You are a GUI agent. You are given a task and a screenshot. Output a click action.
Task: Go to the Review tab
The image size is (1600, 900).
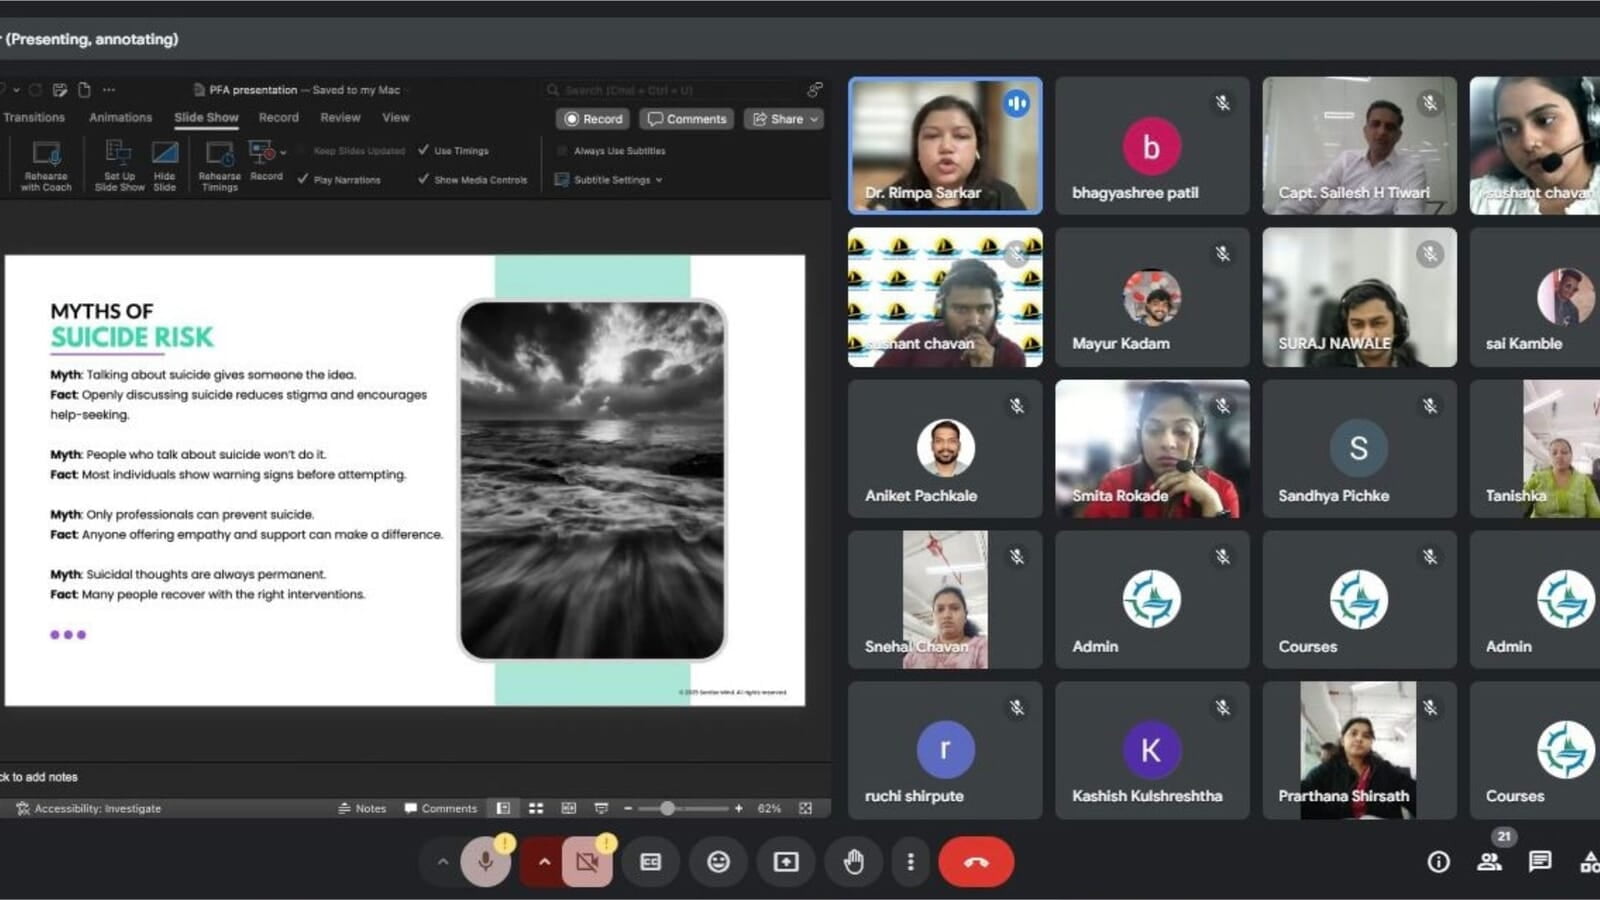click(x=340, y=117)
